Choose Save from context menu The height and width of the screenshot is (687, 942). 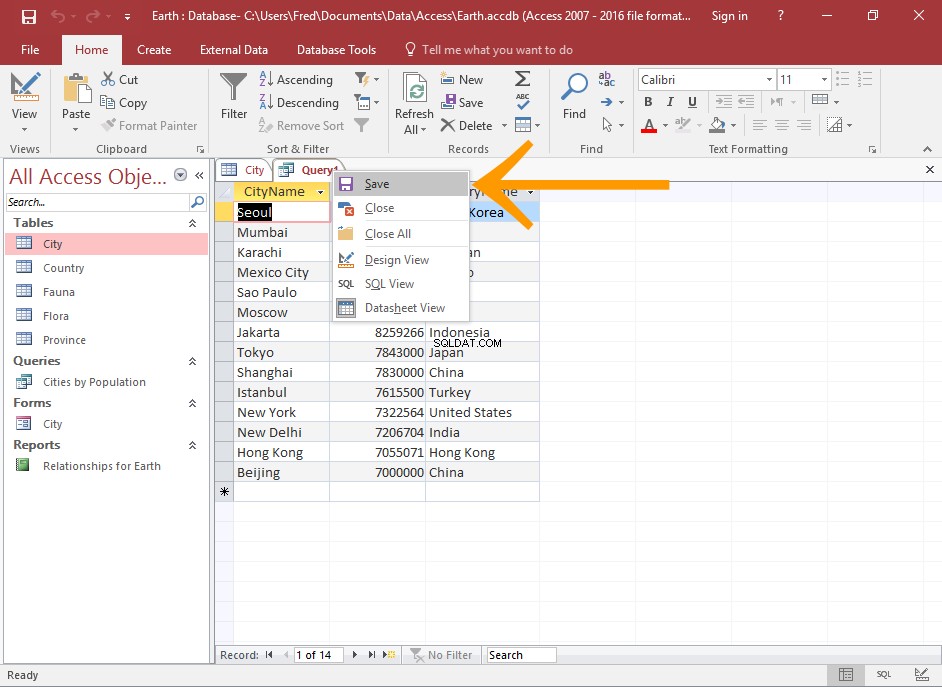(x=401, y=184)
